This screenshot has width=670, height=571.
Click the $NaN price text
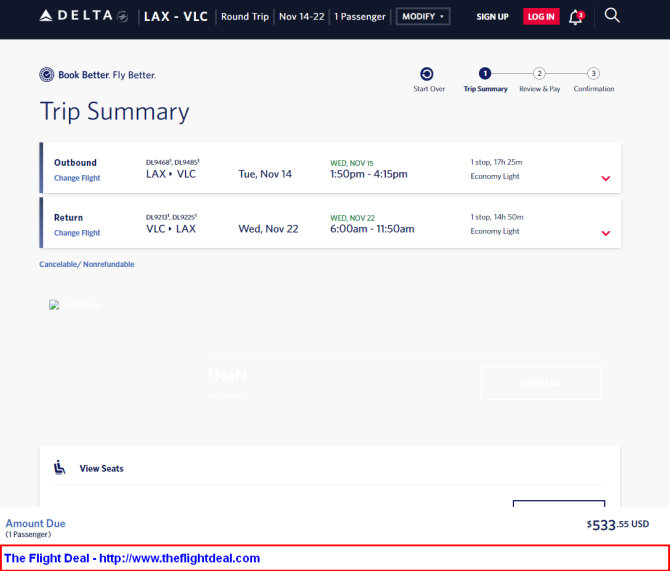(x=227, y=376)
